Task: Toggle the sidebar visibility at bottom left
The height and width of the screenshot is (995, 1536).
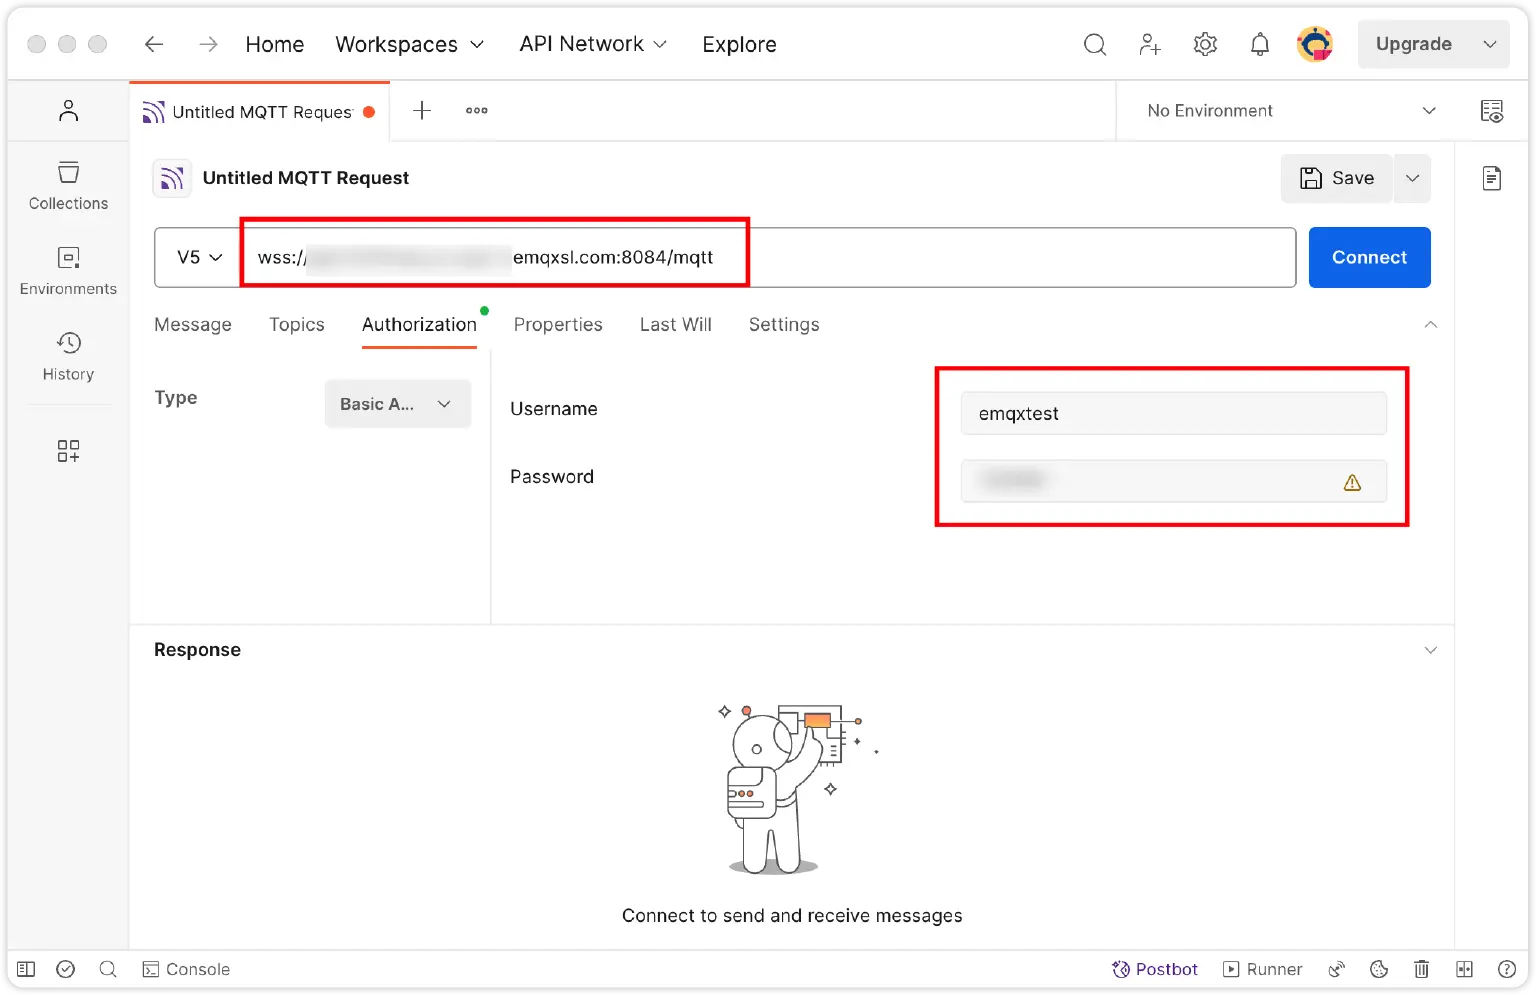Action: pos(25,969)
